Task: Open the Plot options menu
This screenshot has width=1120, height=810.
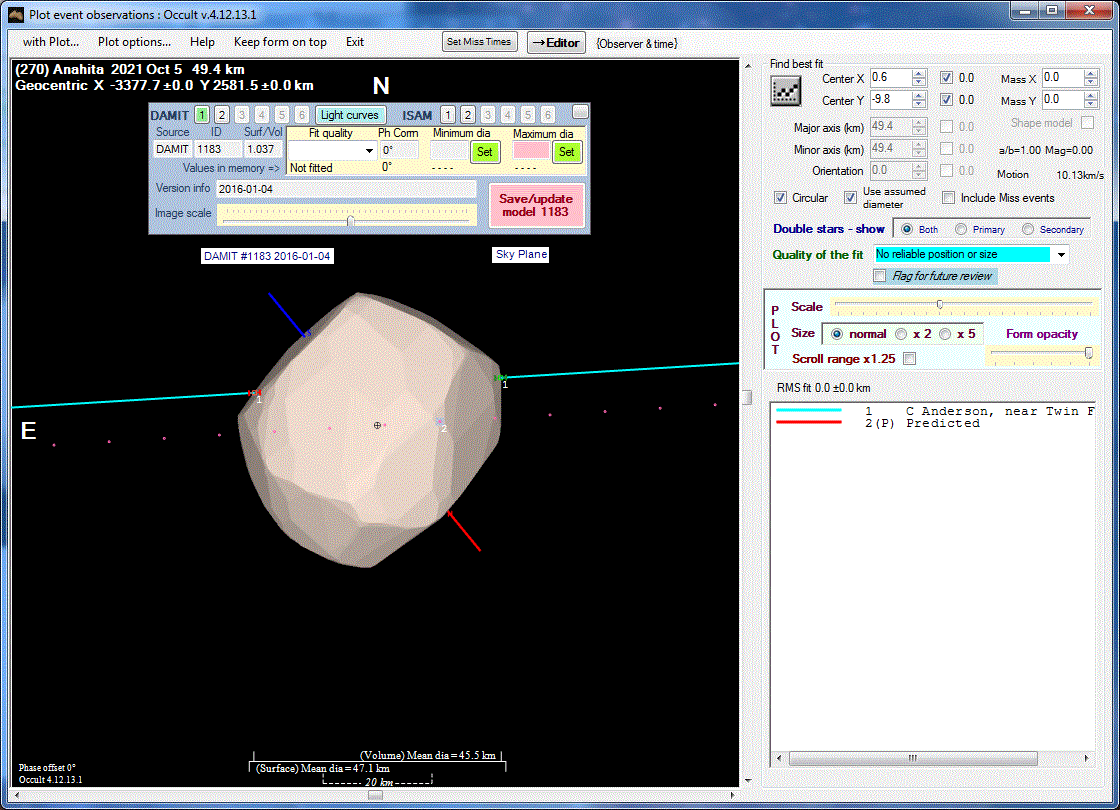Action: [x=134, y=42]
